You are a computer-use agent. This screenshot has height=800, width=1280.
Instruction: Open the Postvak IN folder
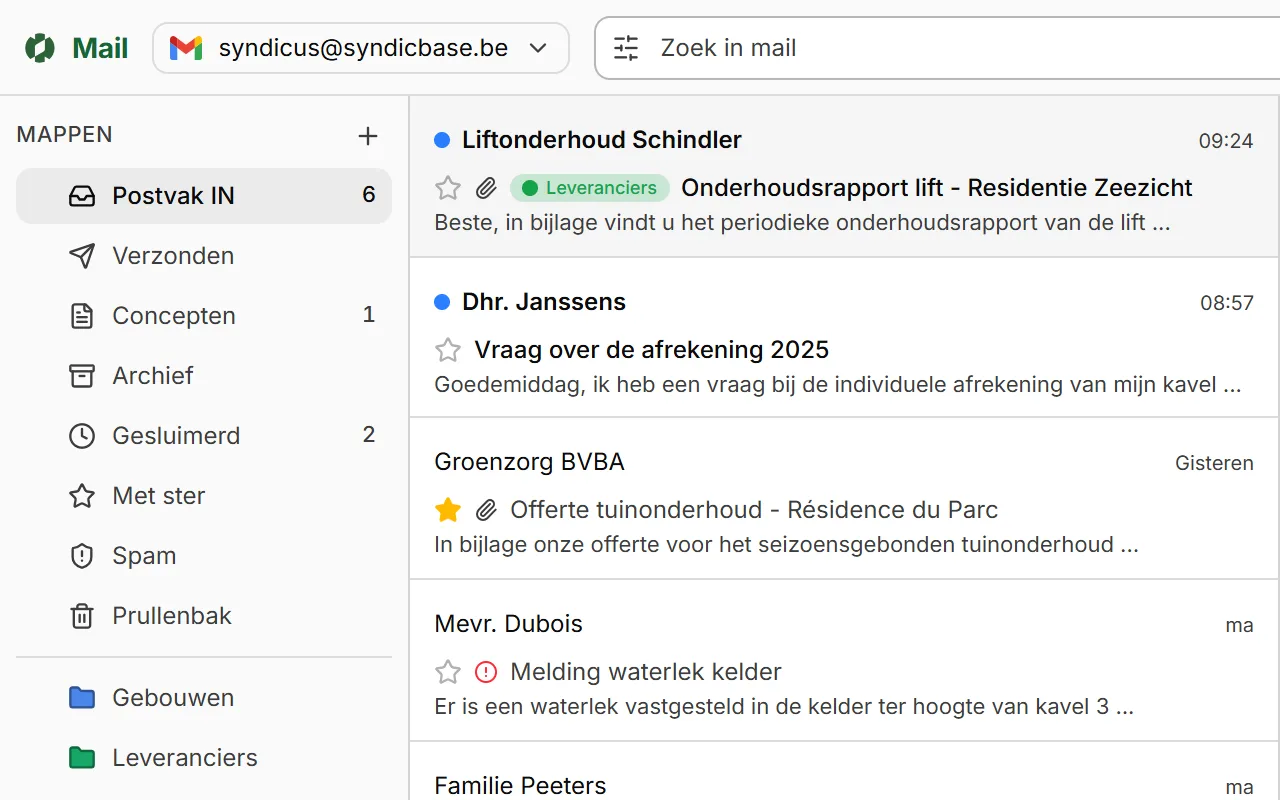click(x=204, y=196)
